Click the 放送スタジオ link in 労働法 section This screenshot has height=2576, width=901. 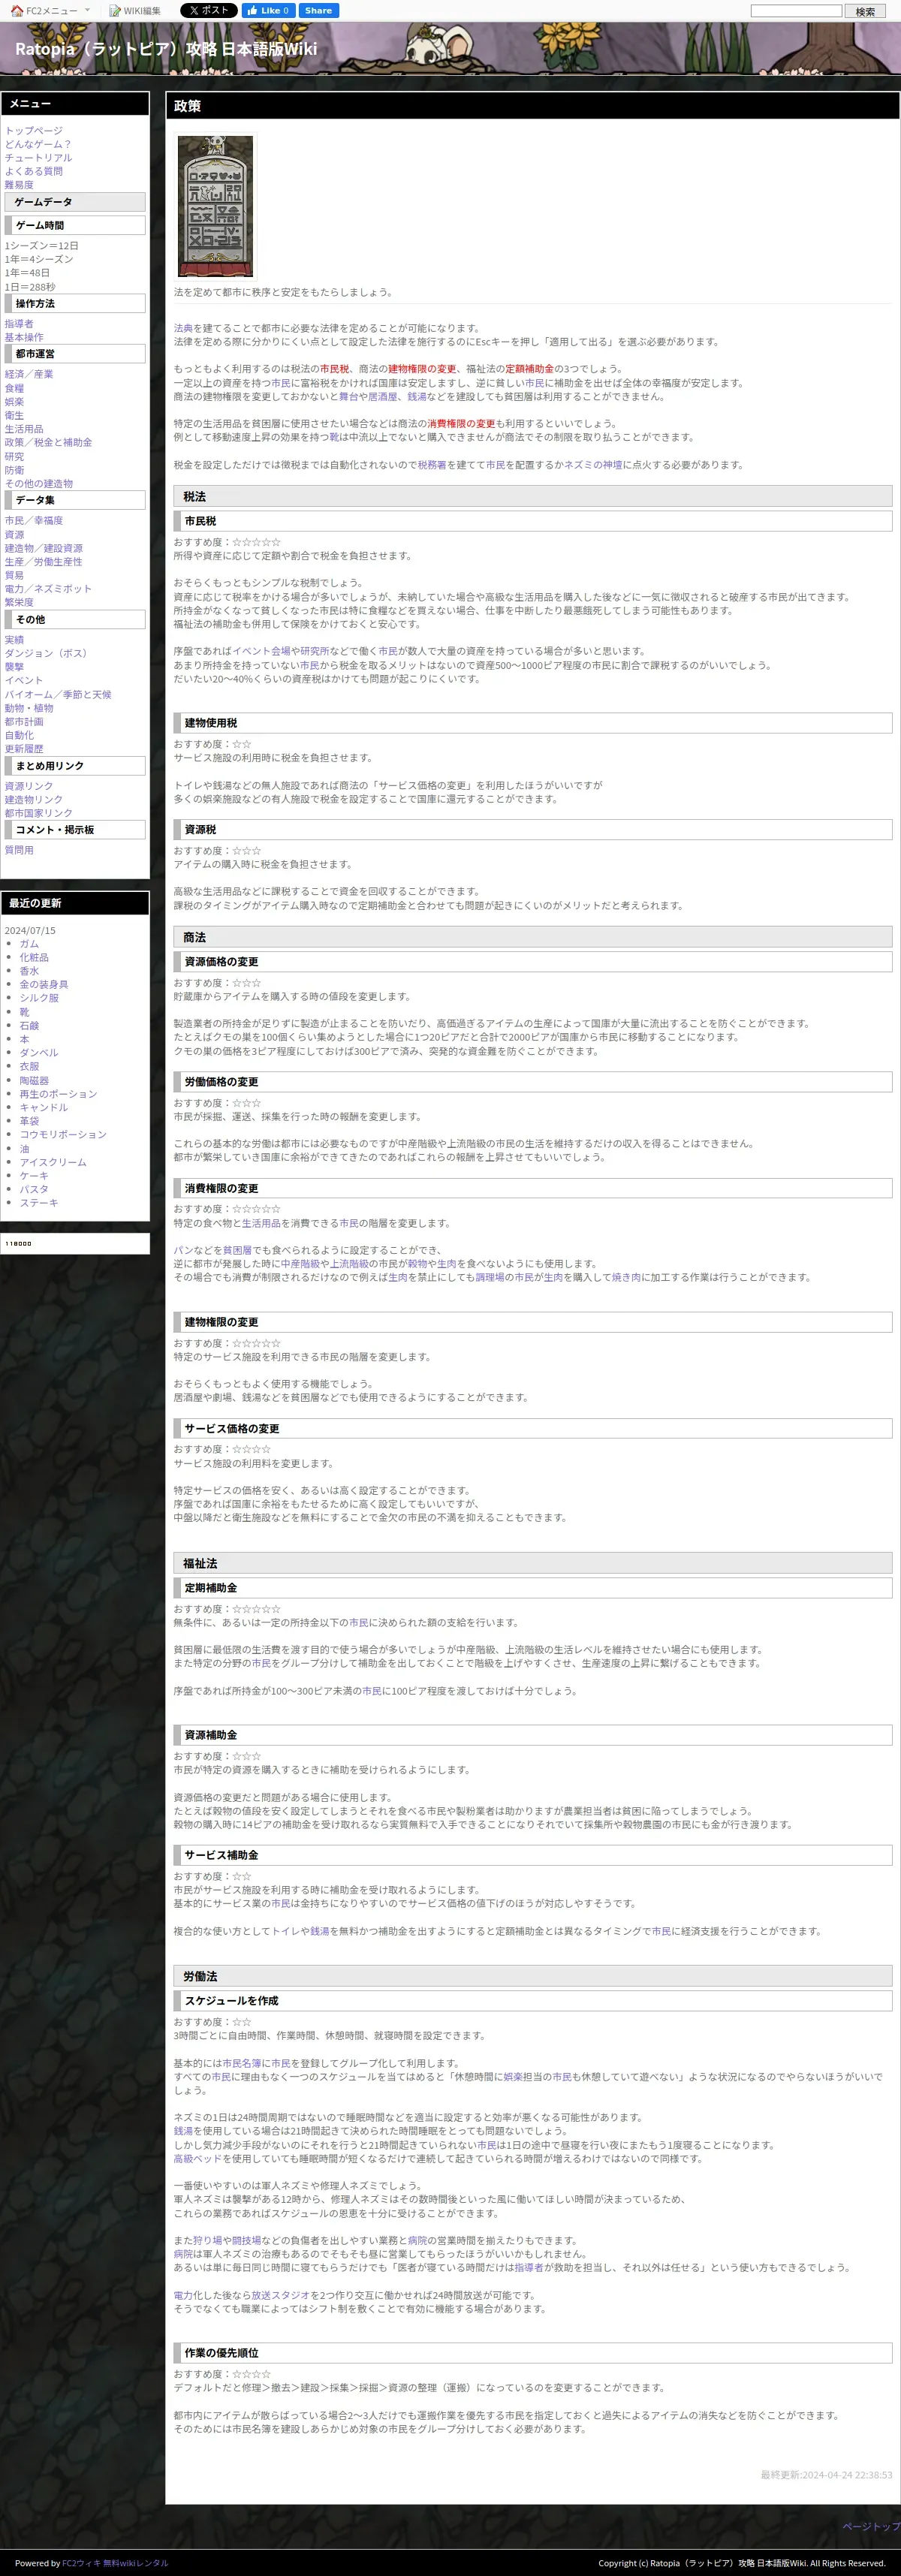(x=280, y=2295)
